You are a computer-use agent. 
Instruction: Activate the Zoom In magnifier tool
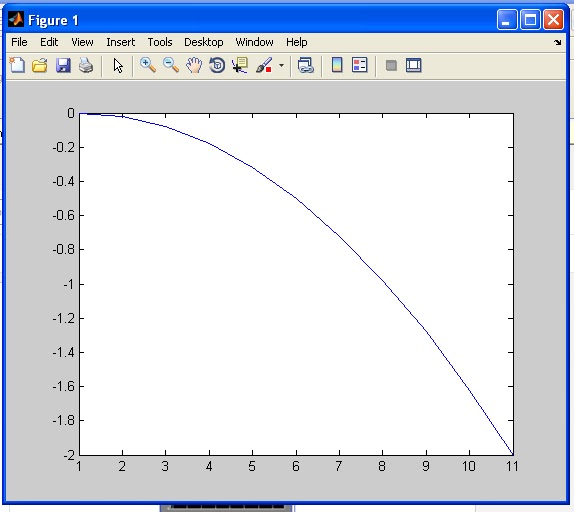[148, 66]
